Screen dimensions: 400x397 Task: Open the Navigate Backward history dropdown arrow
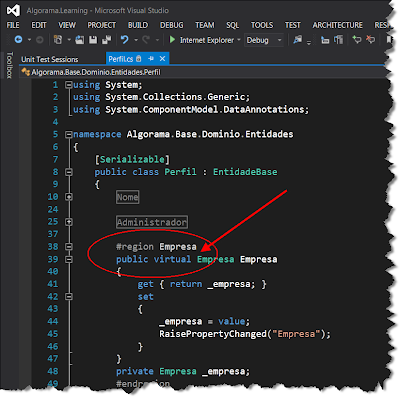click(x=29, y=40)
